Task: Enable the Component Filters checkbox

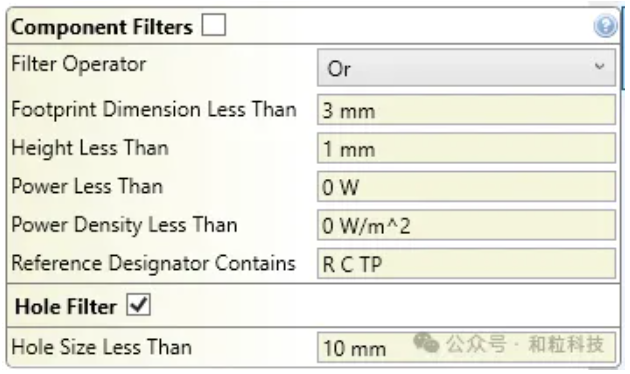Action: coord(214,25)
